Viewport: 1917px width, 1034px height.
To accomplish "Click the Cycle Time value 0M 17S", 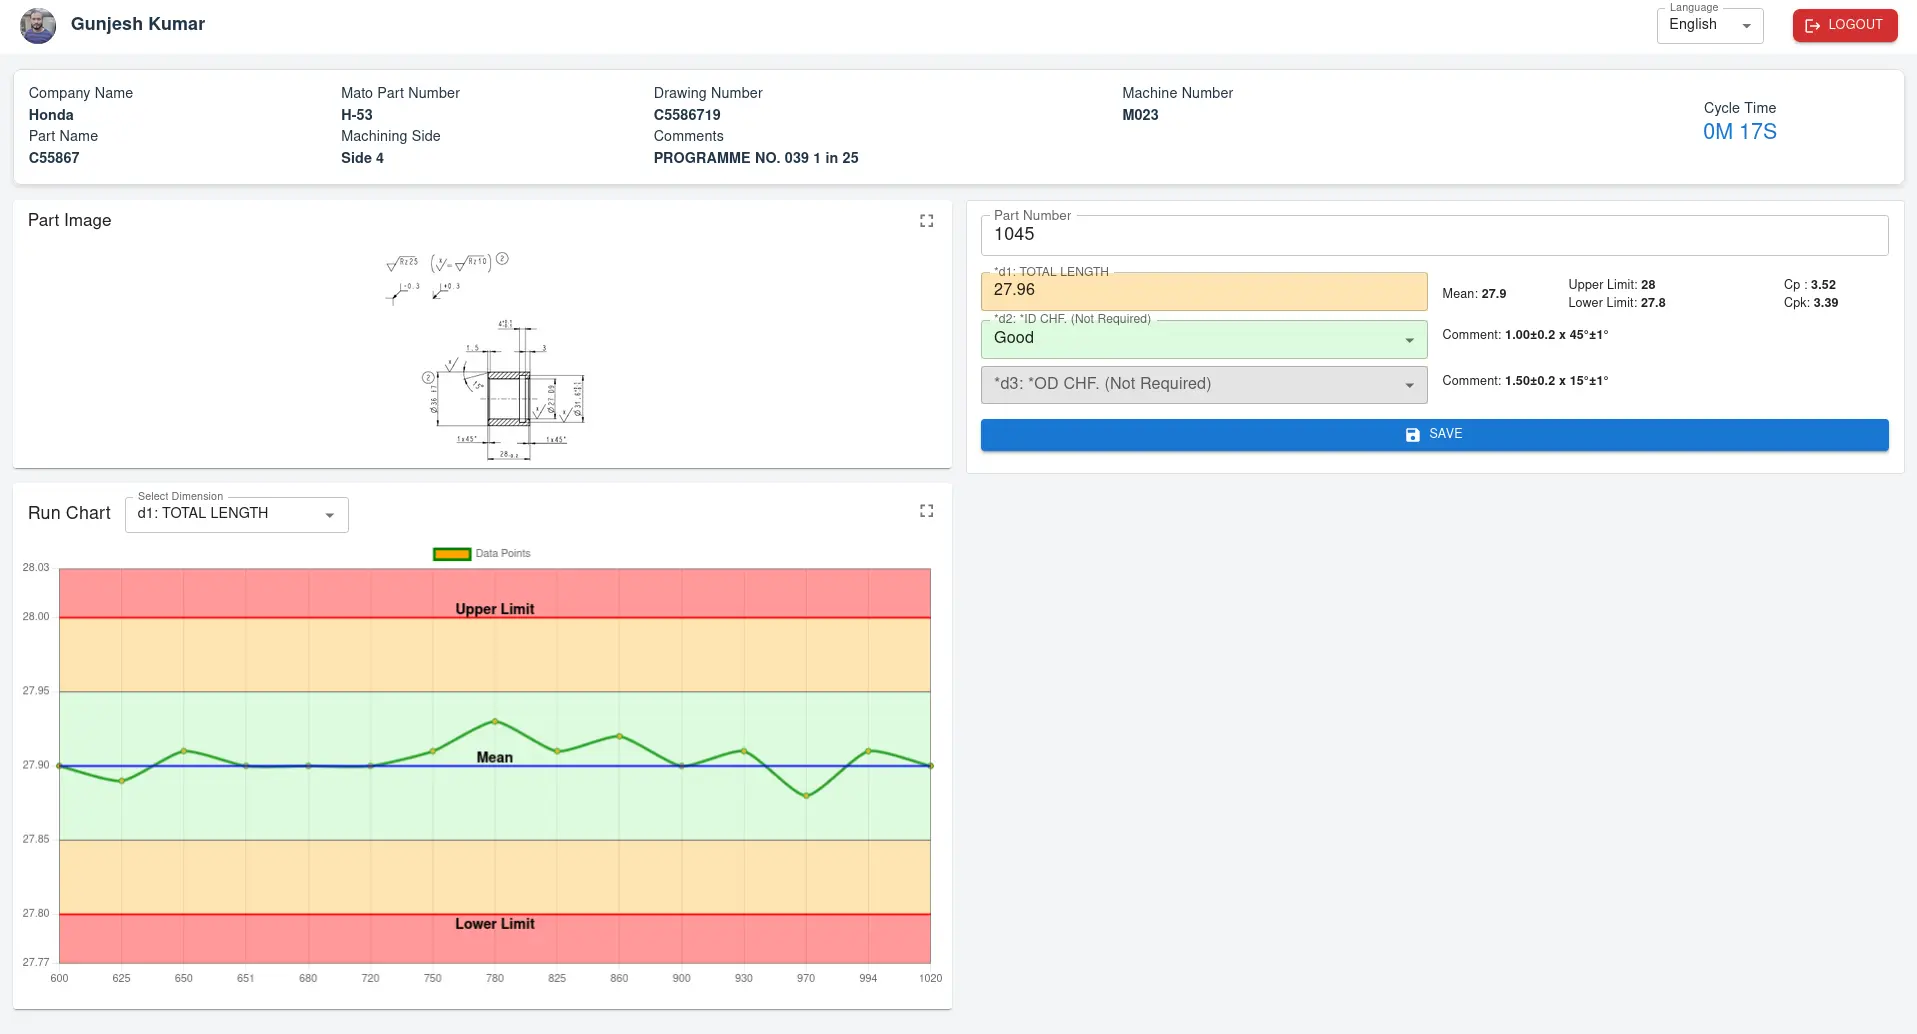I will [x=1739, y=131].
